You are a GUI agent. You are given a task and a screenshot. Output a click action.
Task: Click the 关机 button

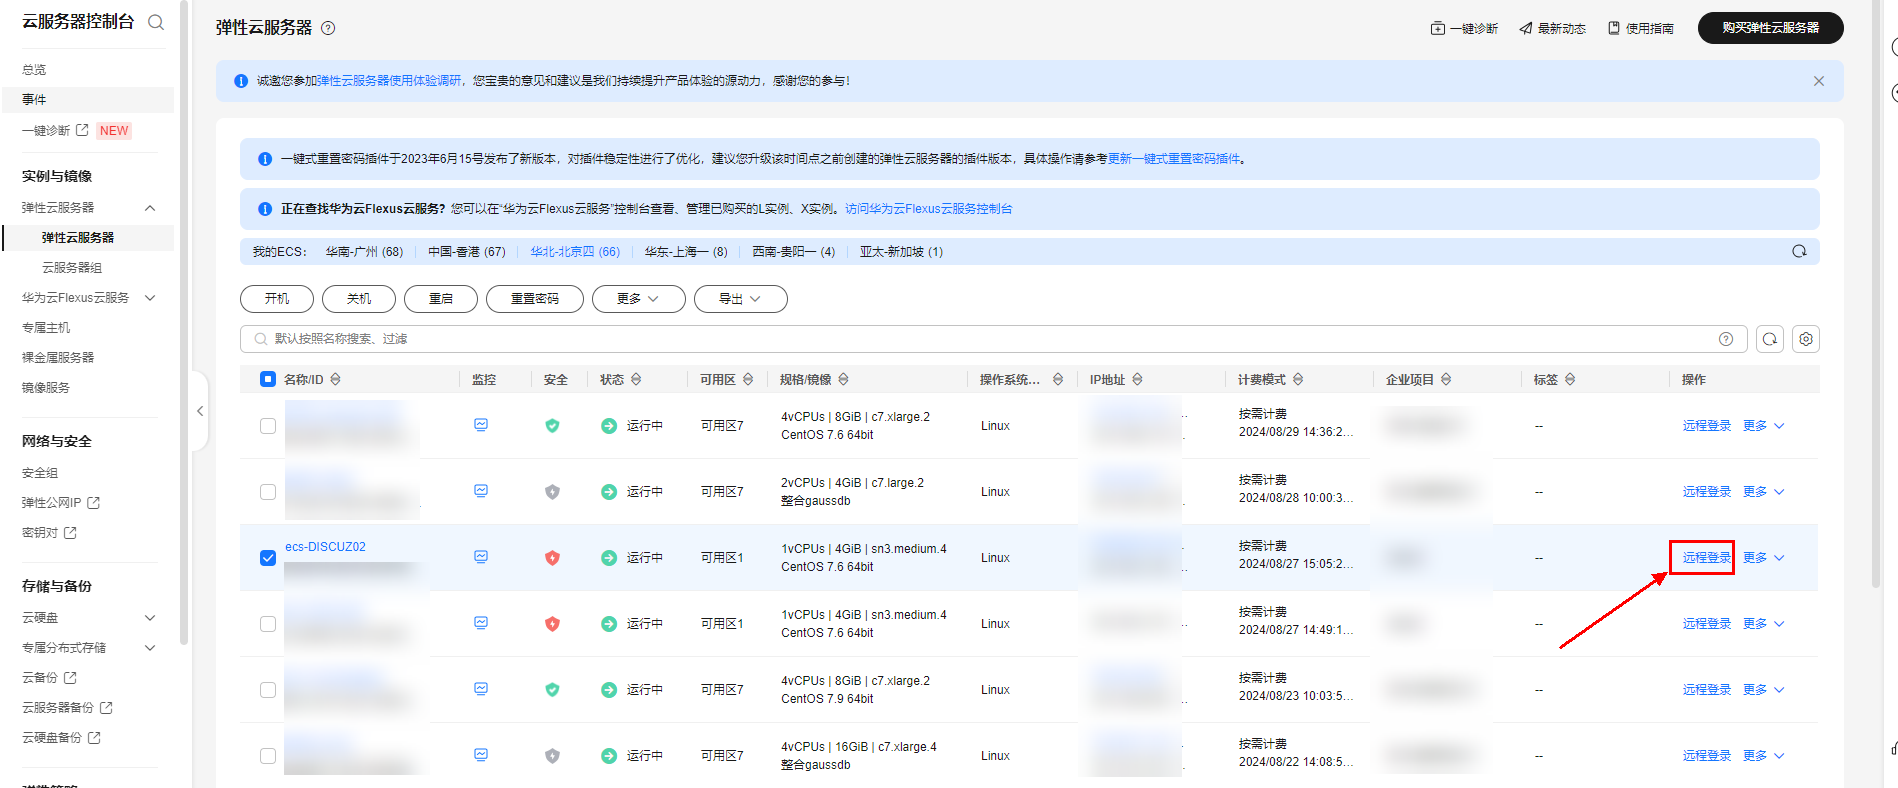[x=359, y=299]
